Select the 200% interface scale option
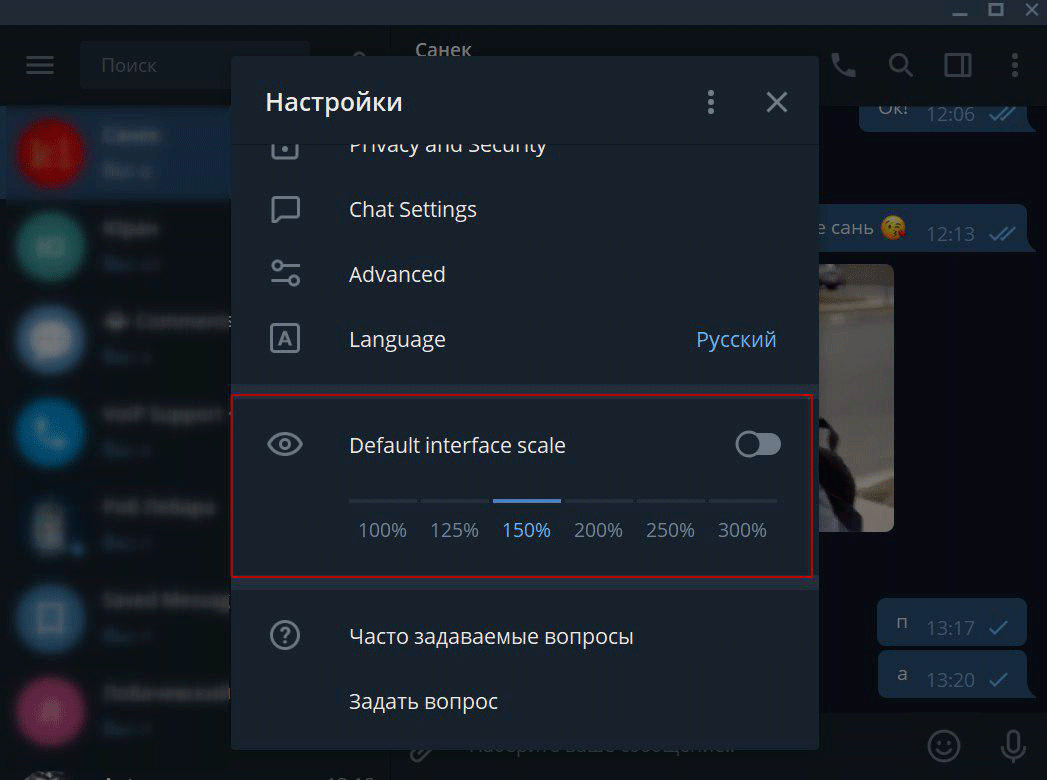The image size is (1047, 780). [x=598, y=530]
